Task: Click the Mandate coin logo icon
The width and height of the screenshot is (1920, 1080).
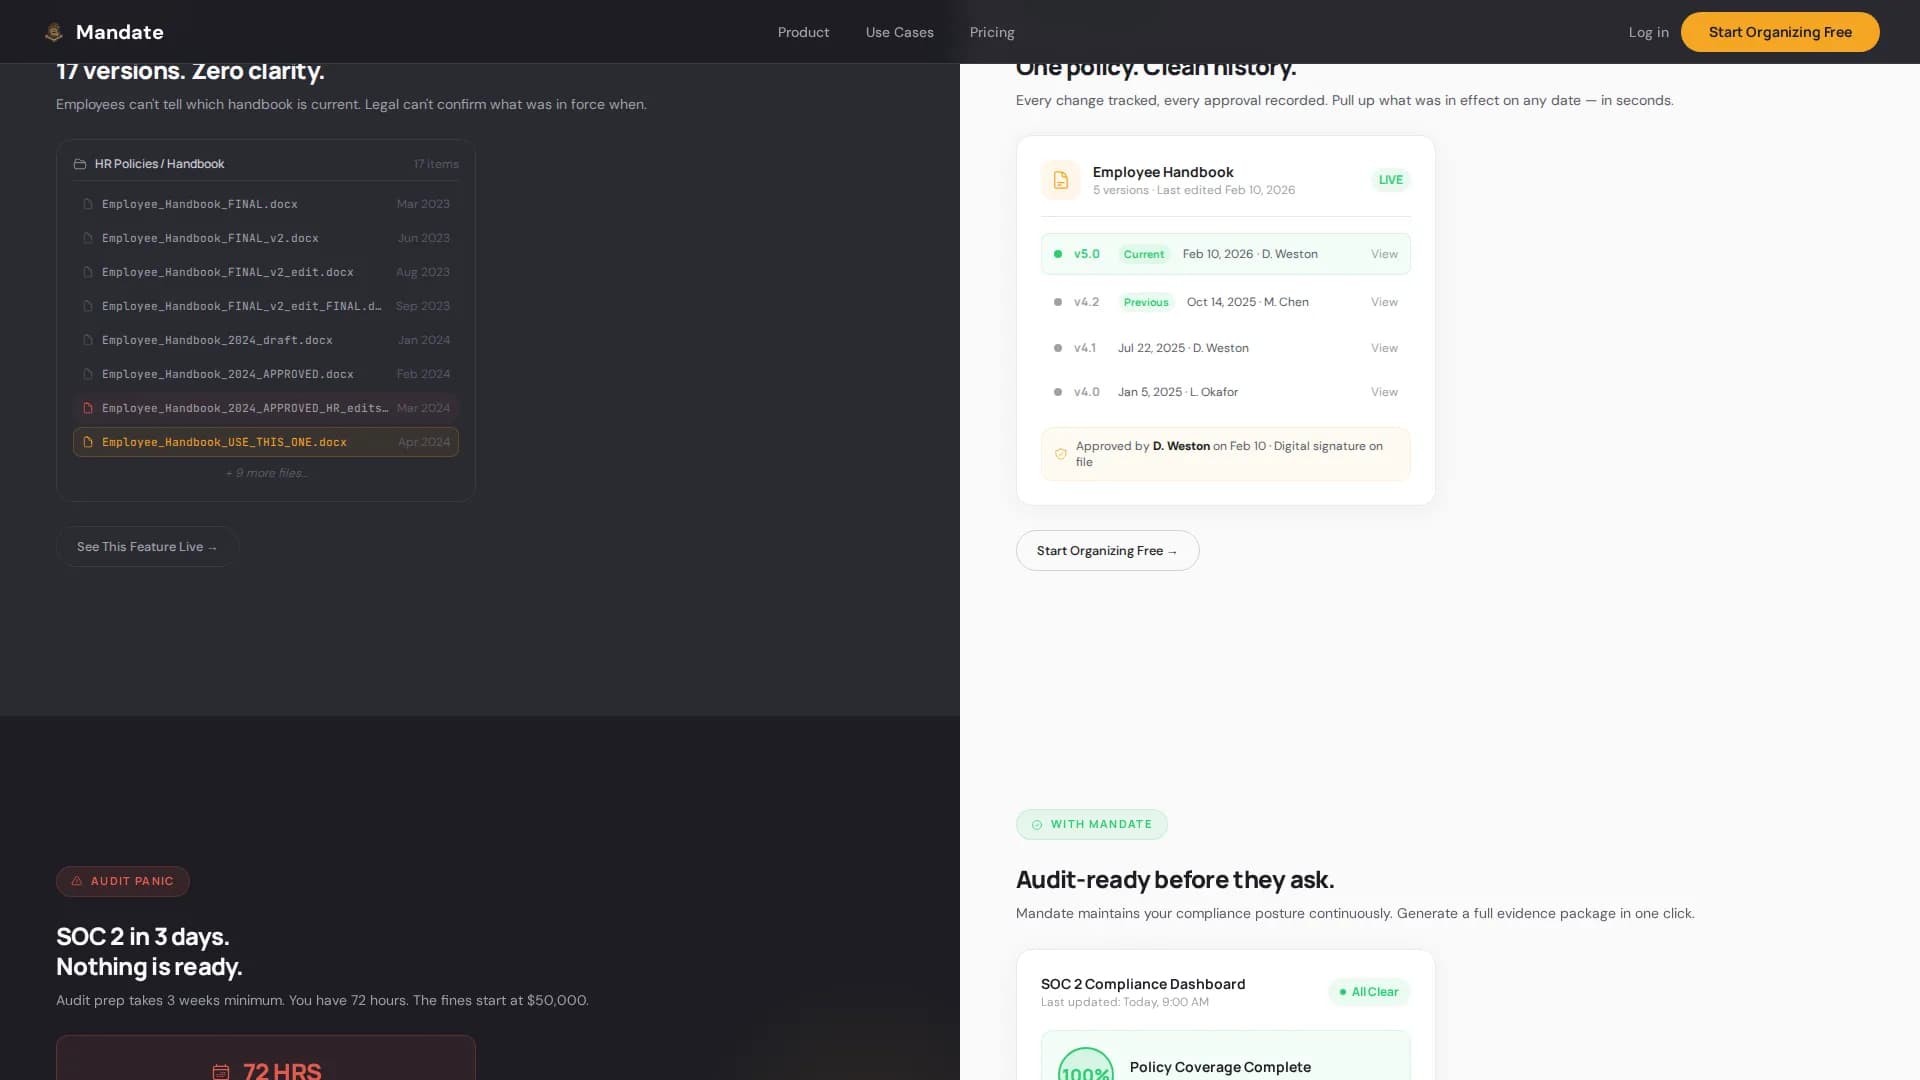Action: coord(55,31)
